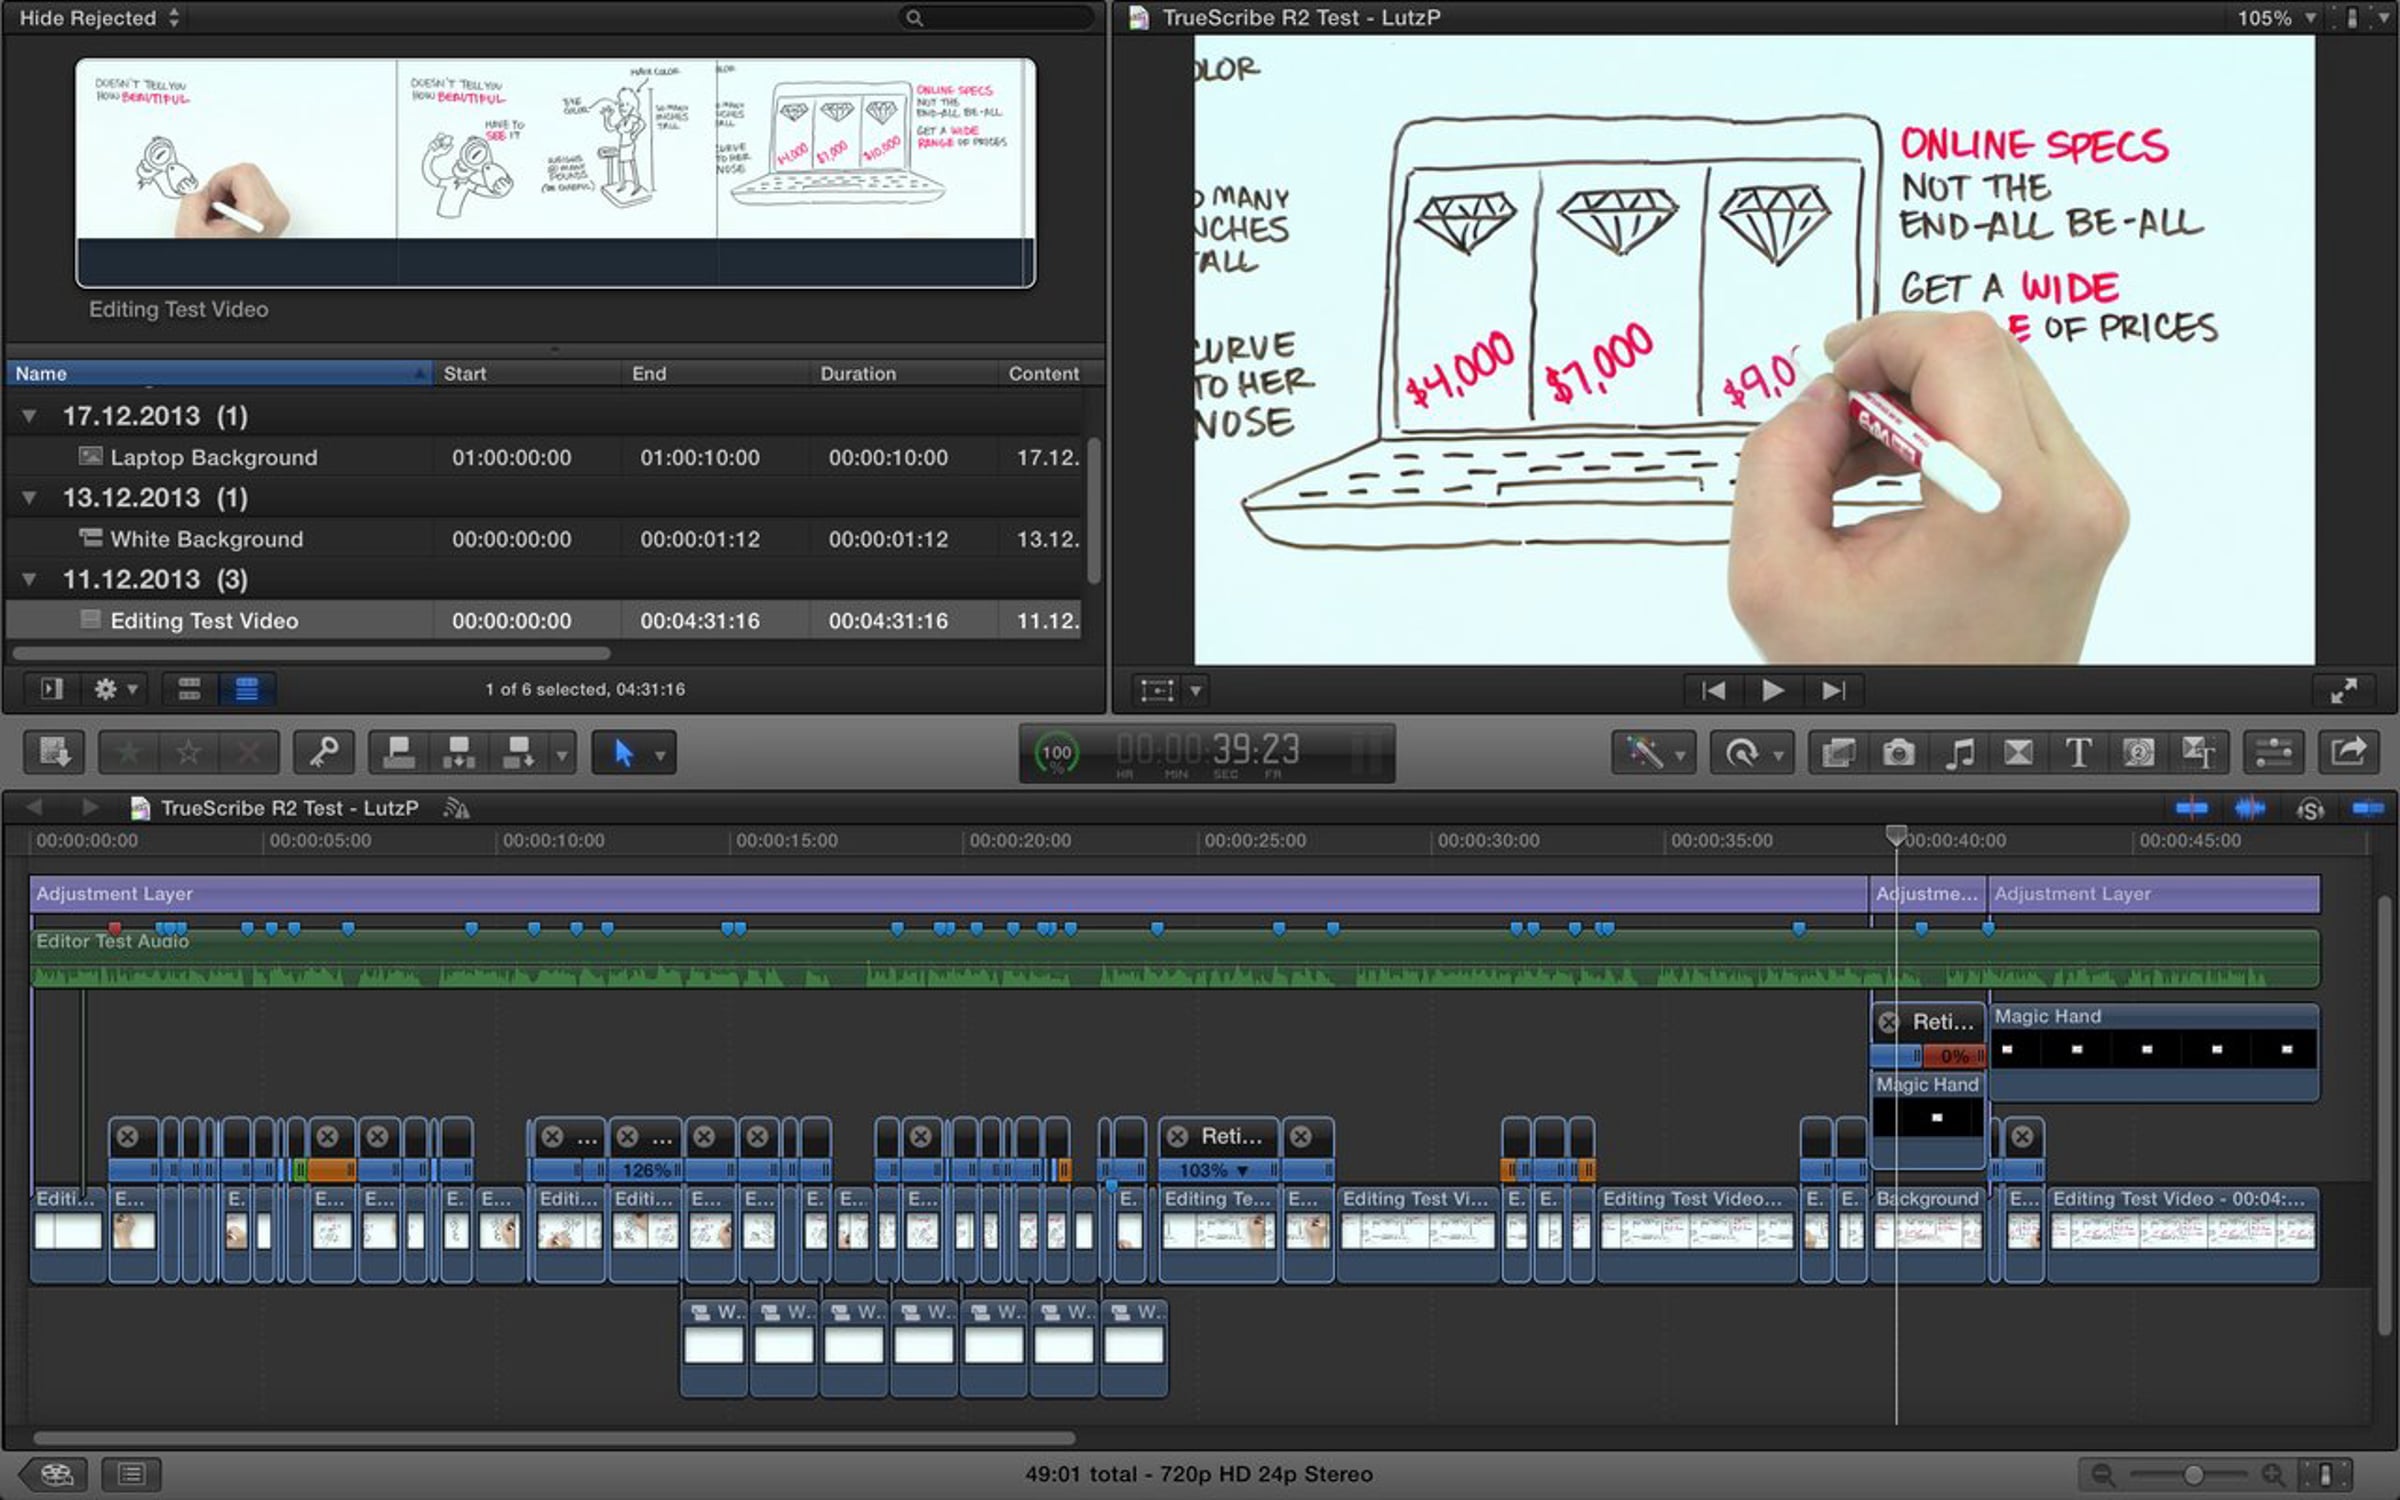The height and width of the screenshot is (1500, 2400).
Task: Toggle timeline snapping
Action: pyautogui.click(x=2367, y=808)
